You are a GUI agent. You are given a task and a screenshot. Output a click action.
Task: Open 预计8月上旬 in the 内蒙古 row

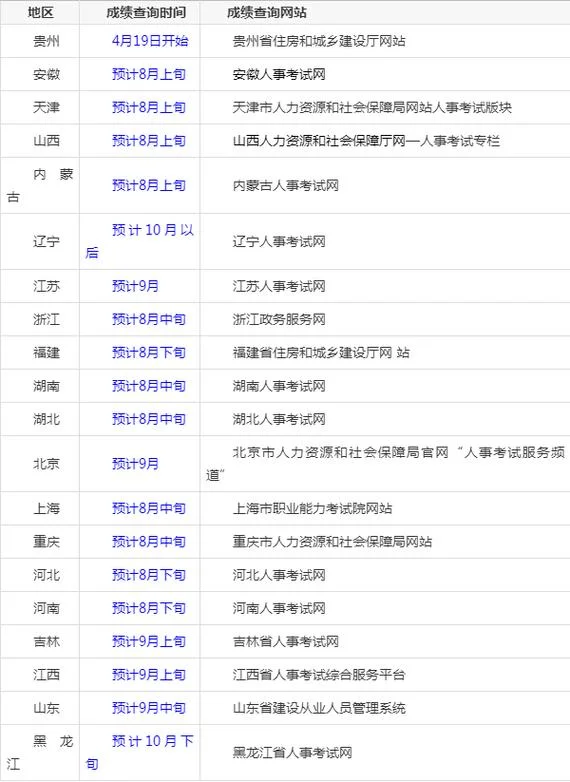click(x=149, y=186)
